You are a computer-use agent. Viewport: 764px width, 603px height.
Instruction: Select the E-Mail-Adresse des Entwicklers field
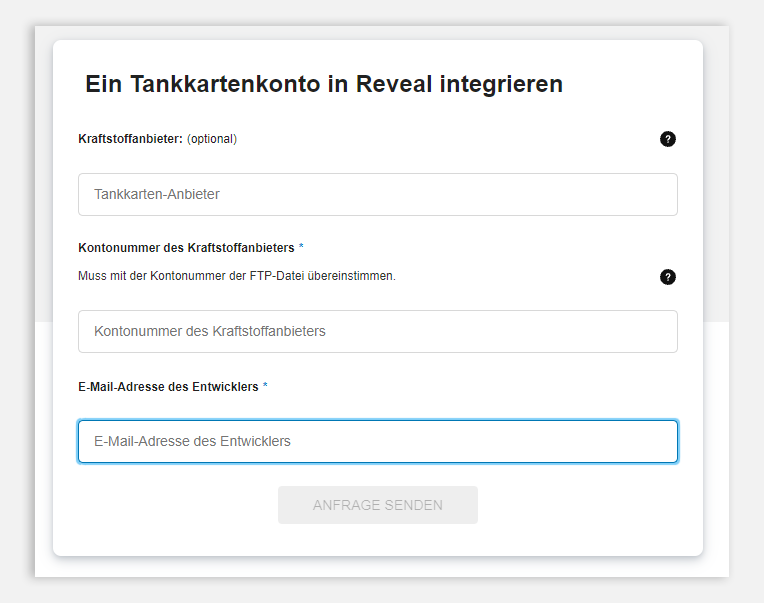click(x=378, y=441)
